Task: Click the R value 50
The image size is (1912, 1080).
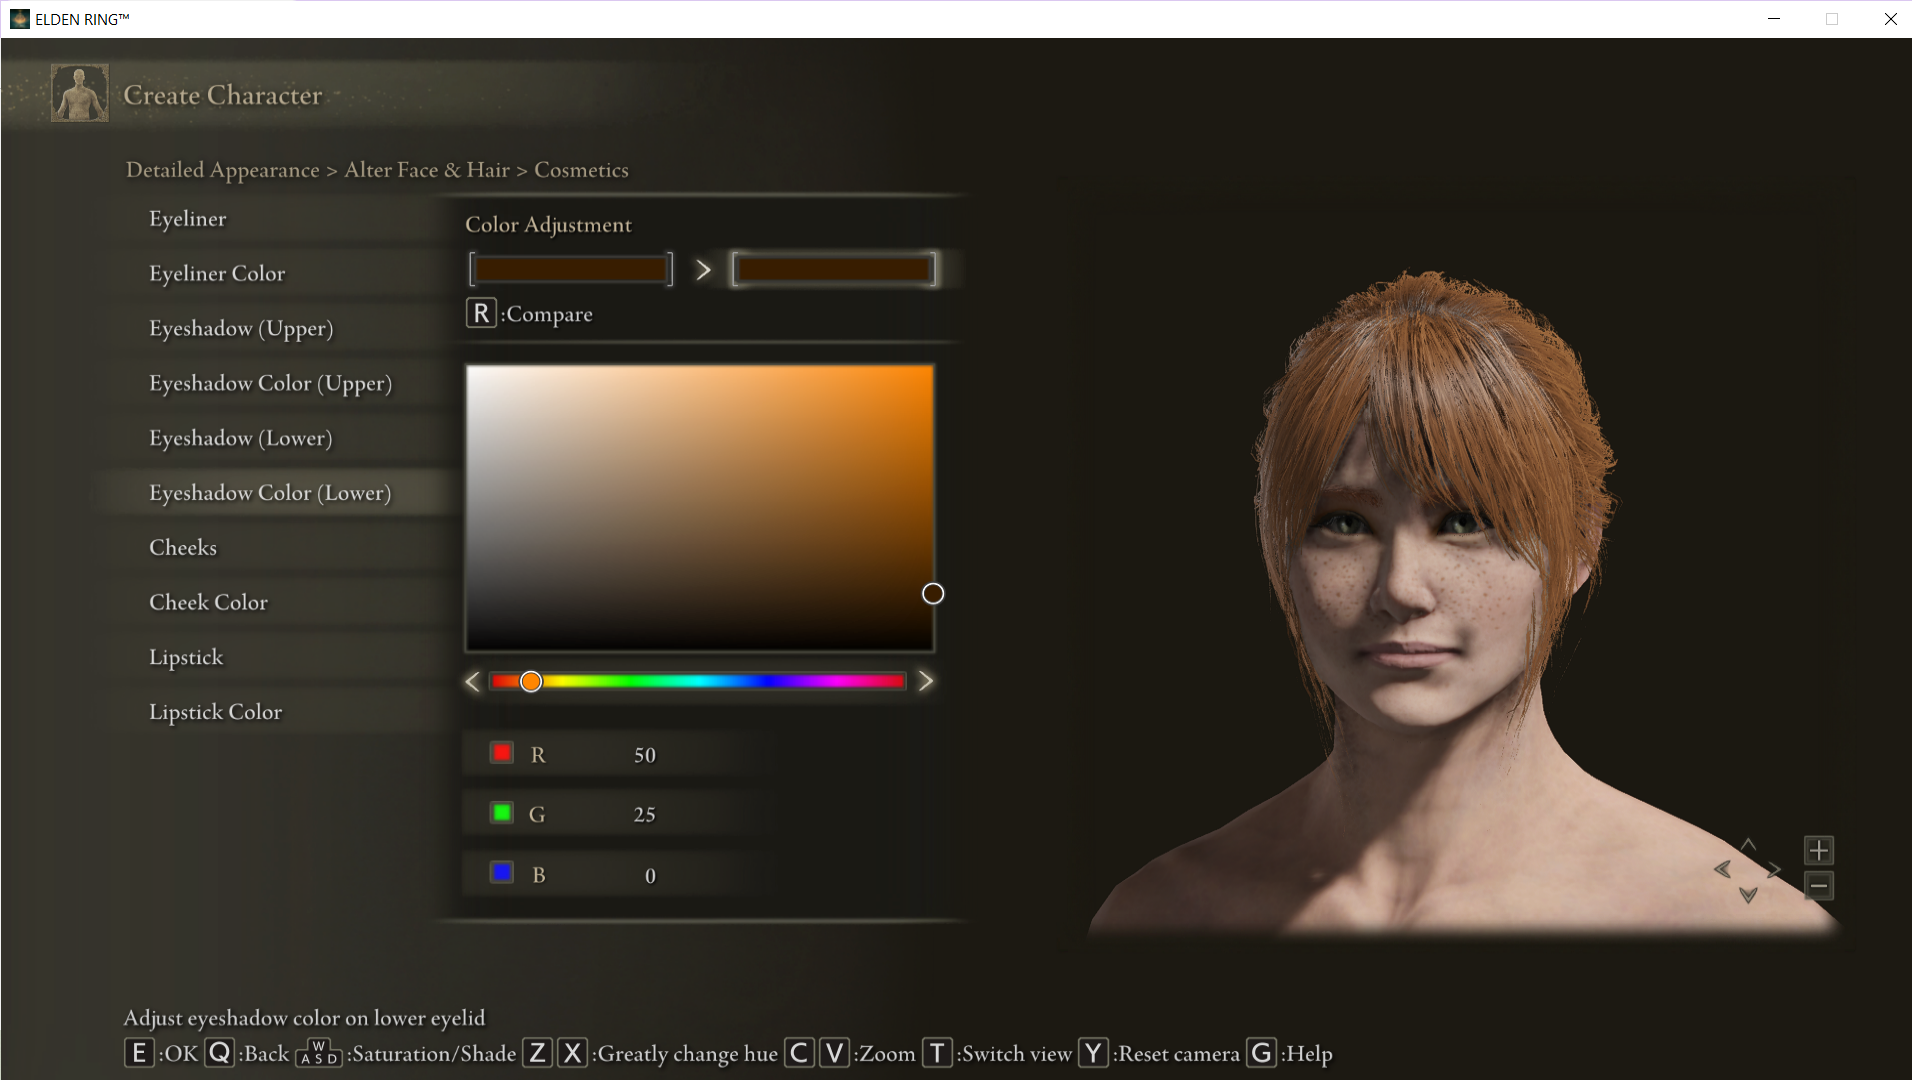Action: coord(645,755)
